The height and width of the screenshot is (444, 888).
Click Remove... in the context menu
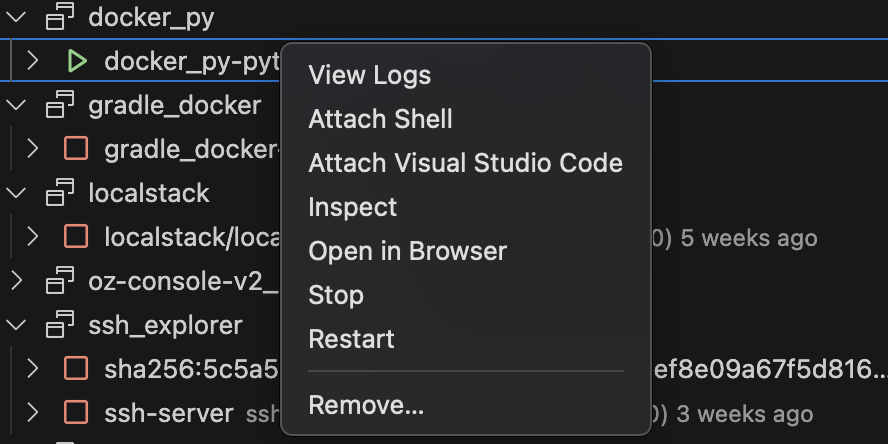point(366,405)
